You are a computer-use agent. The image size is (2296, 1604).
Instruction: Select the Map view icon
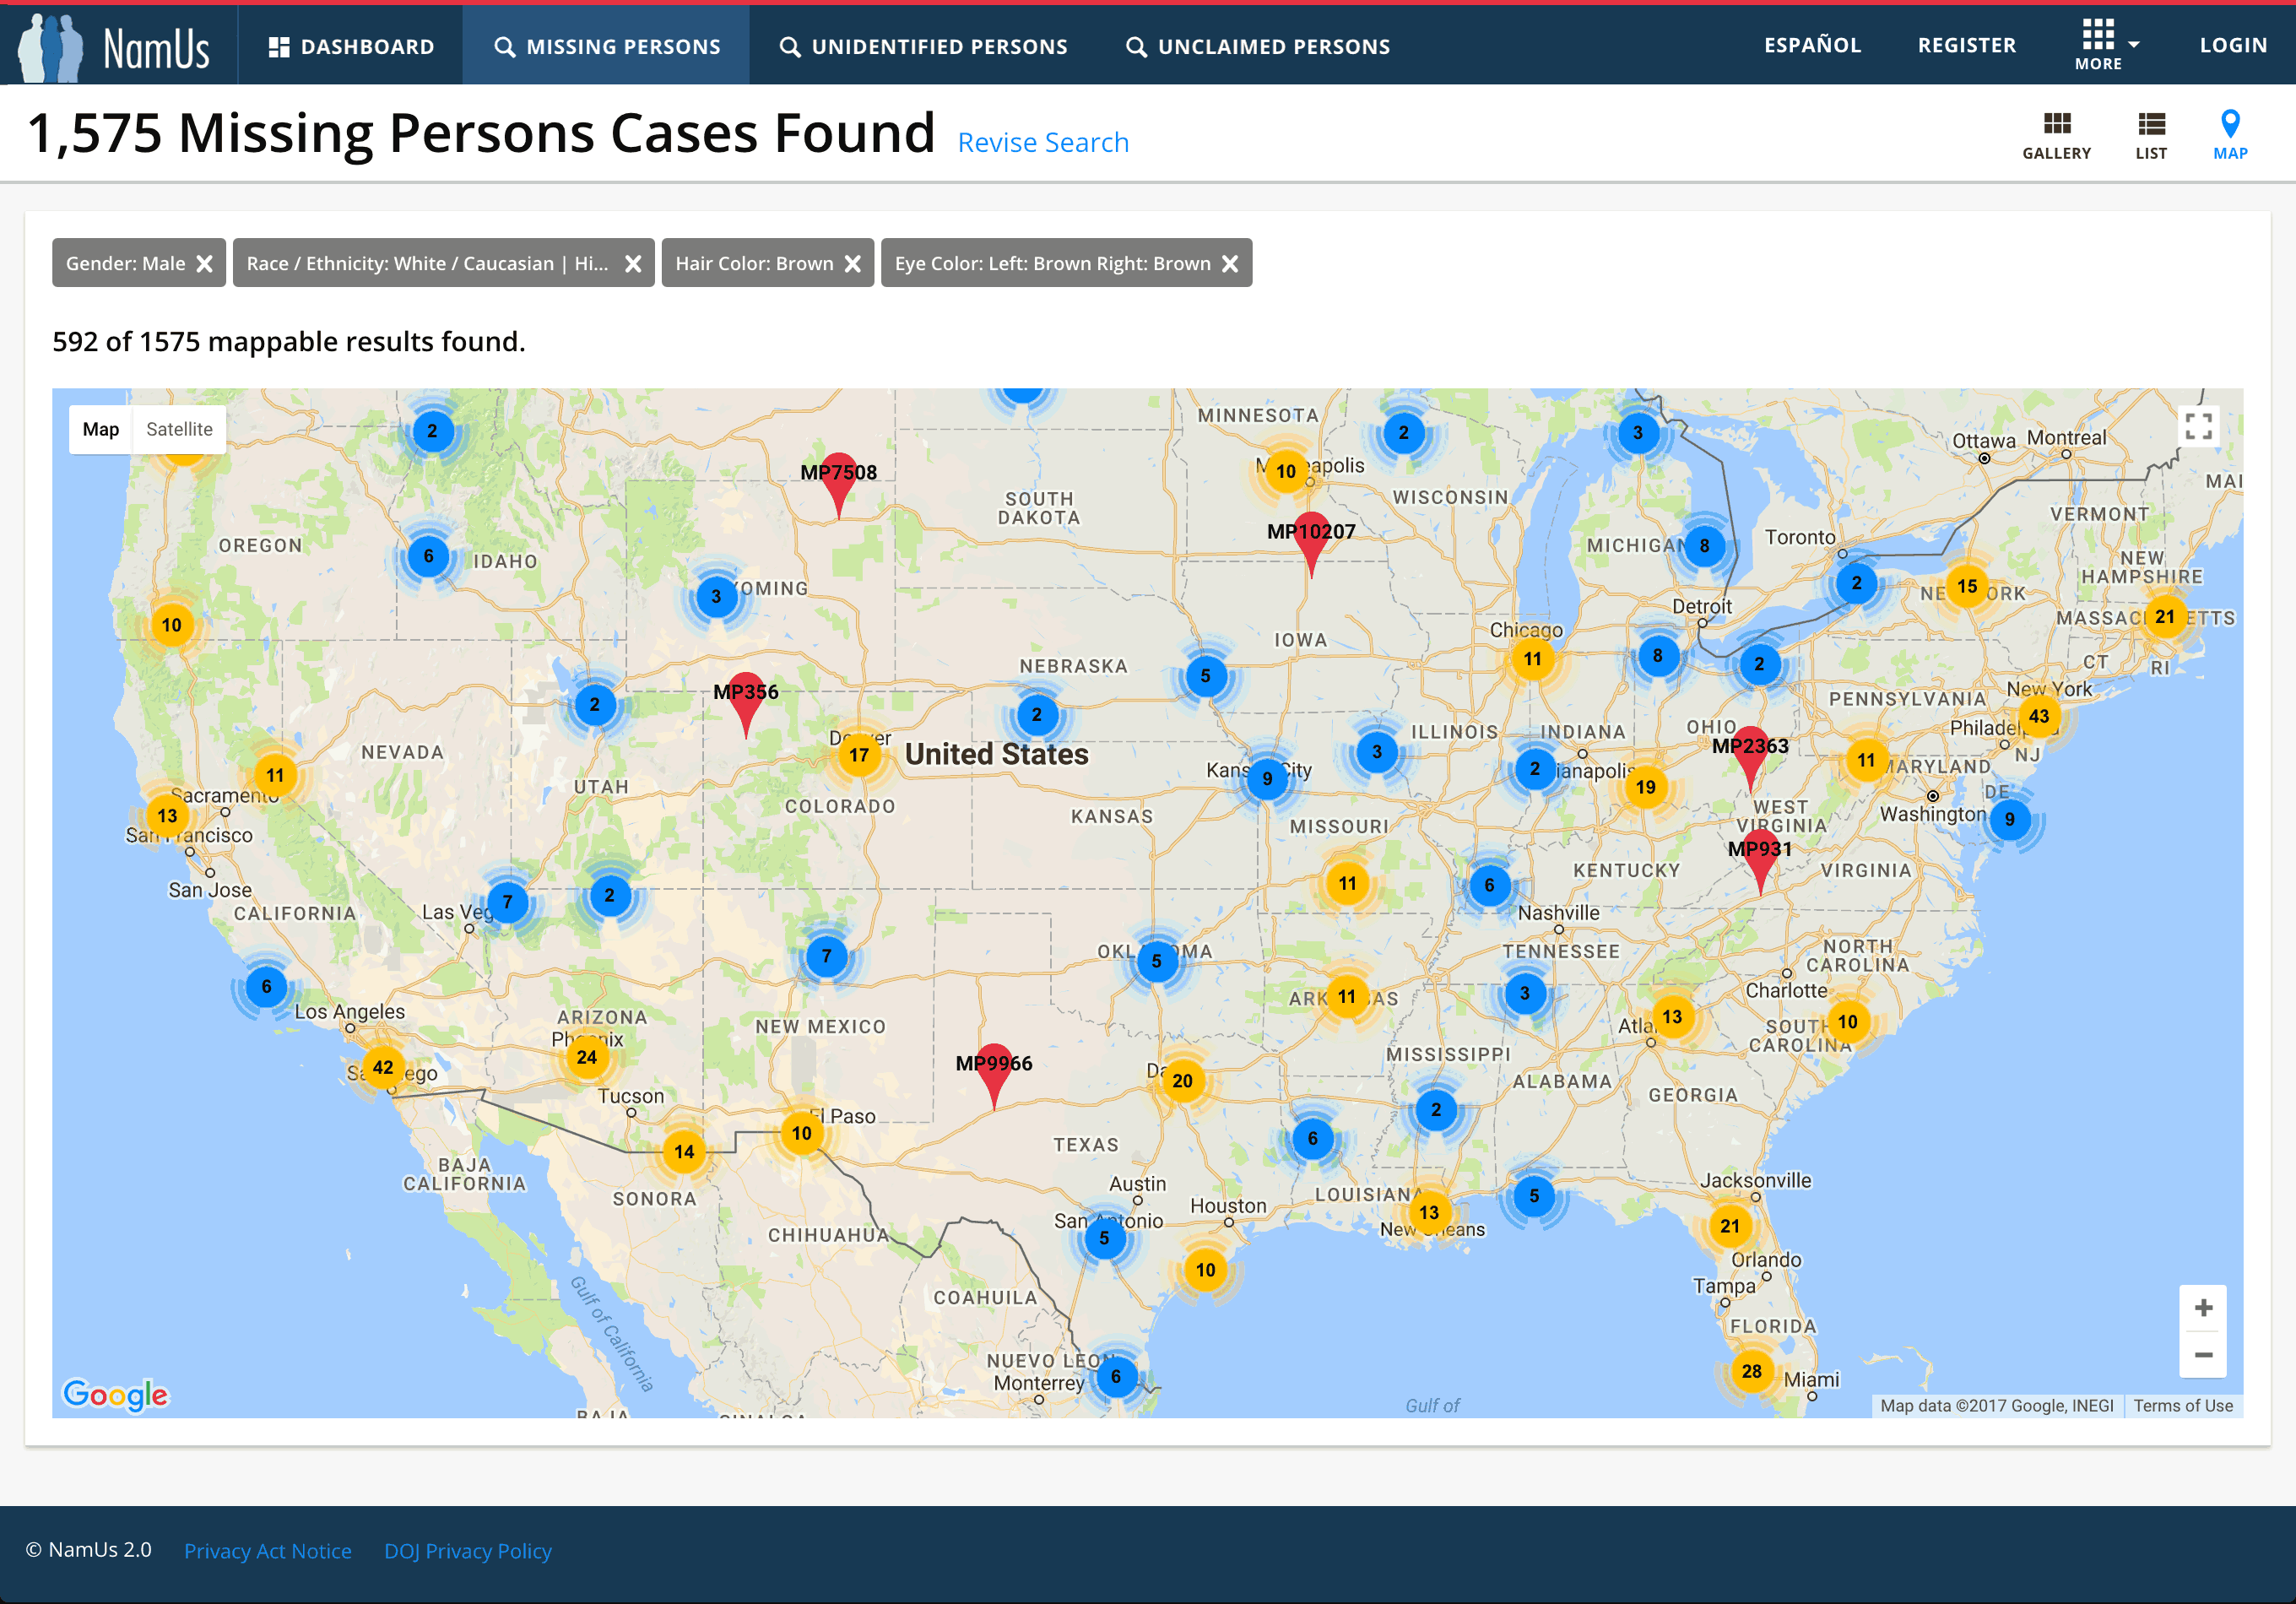(2230, 136)
